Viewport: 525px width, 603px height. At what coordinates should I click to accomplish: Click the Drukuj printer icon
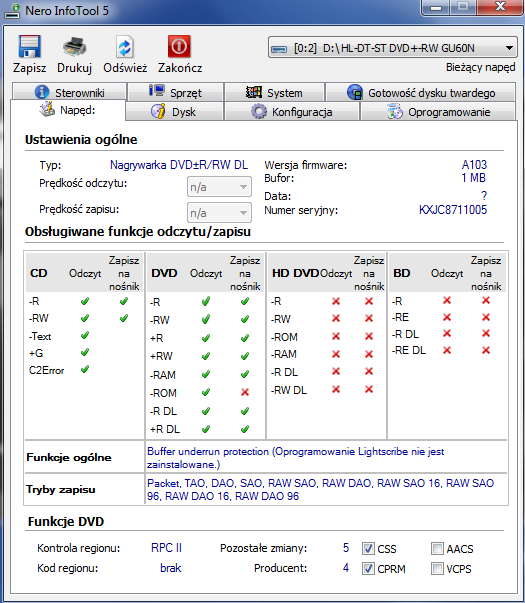click(74, 47)
